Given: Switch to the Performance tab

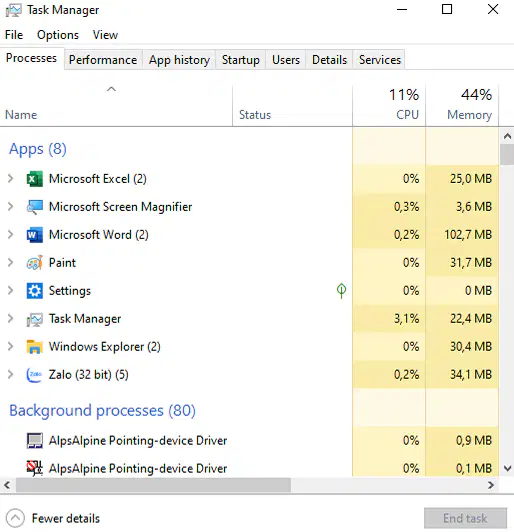Looking at the screenshot, I should click(103, 60).
